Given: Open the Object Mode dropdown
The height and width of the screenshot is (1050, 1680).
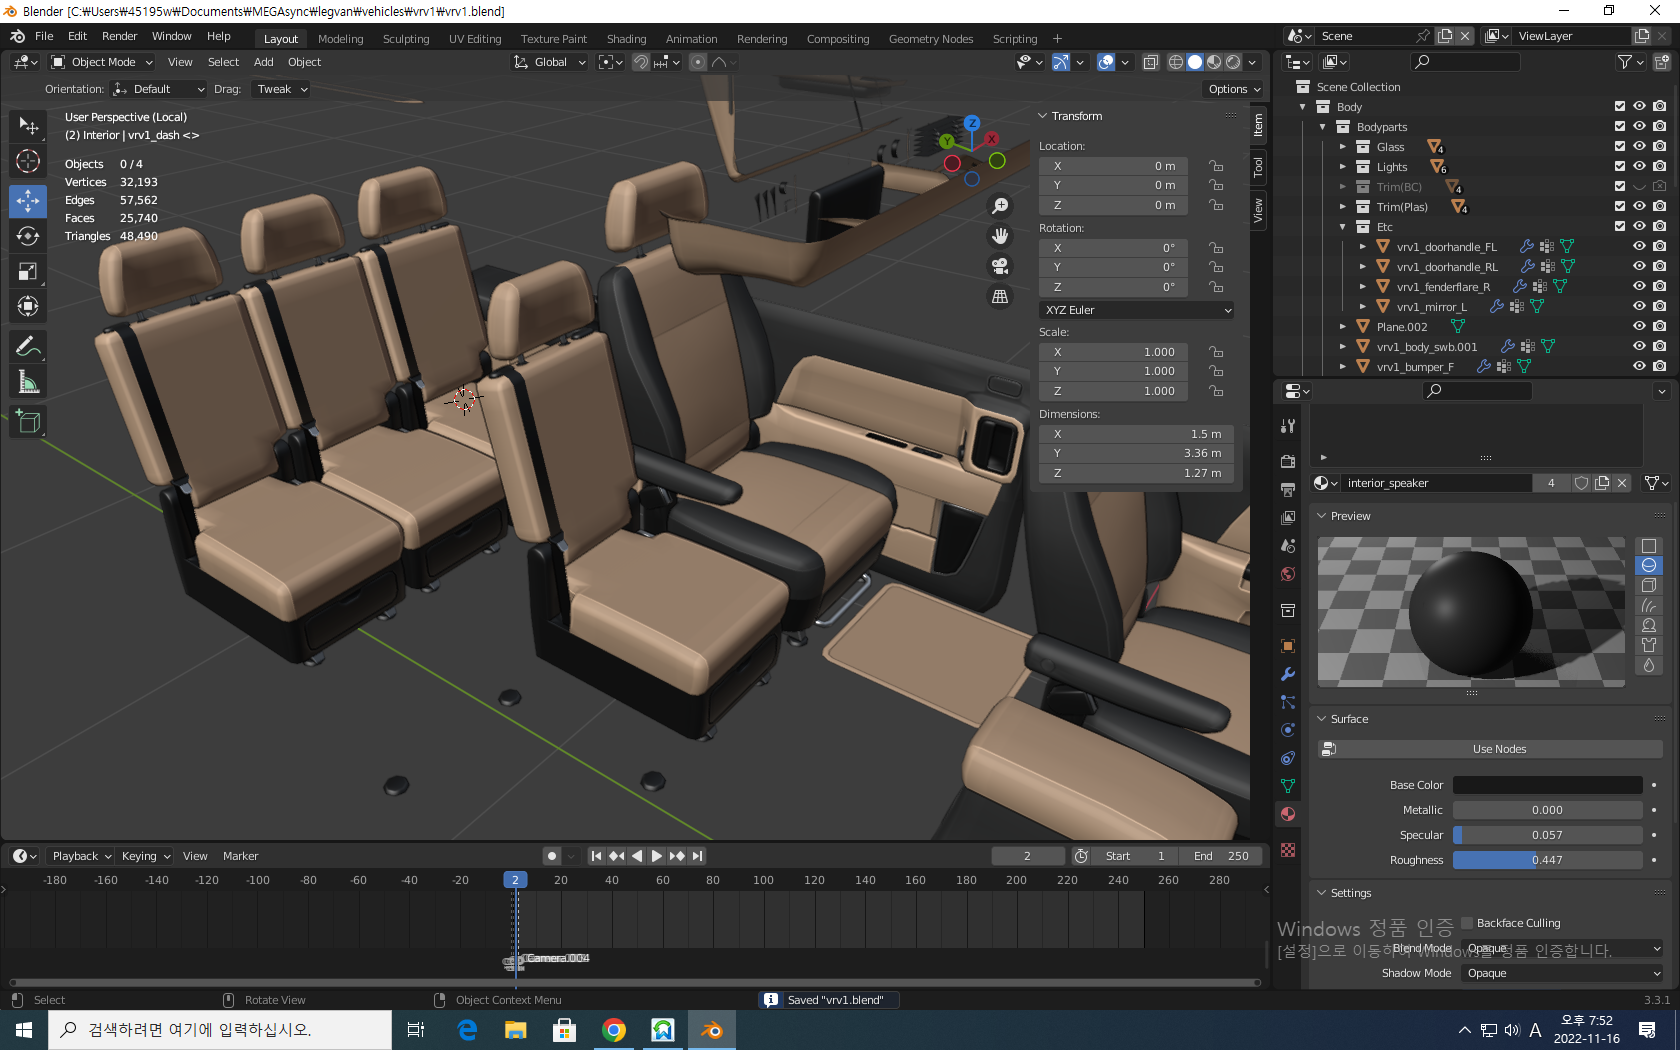Looking at the screenshot, I should click(x=103, y=62).
